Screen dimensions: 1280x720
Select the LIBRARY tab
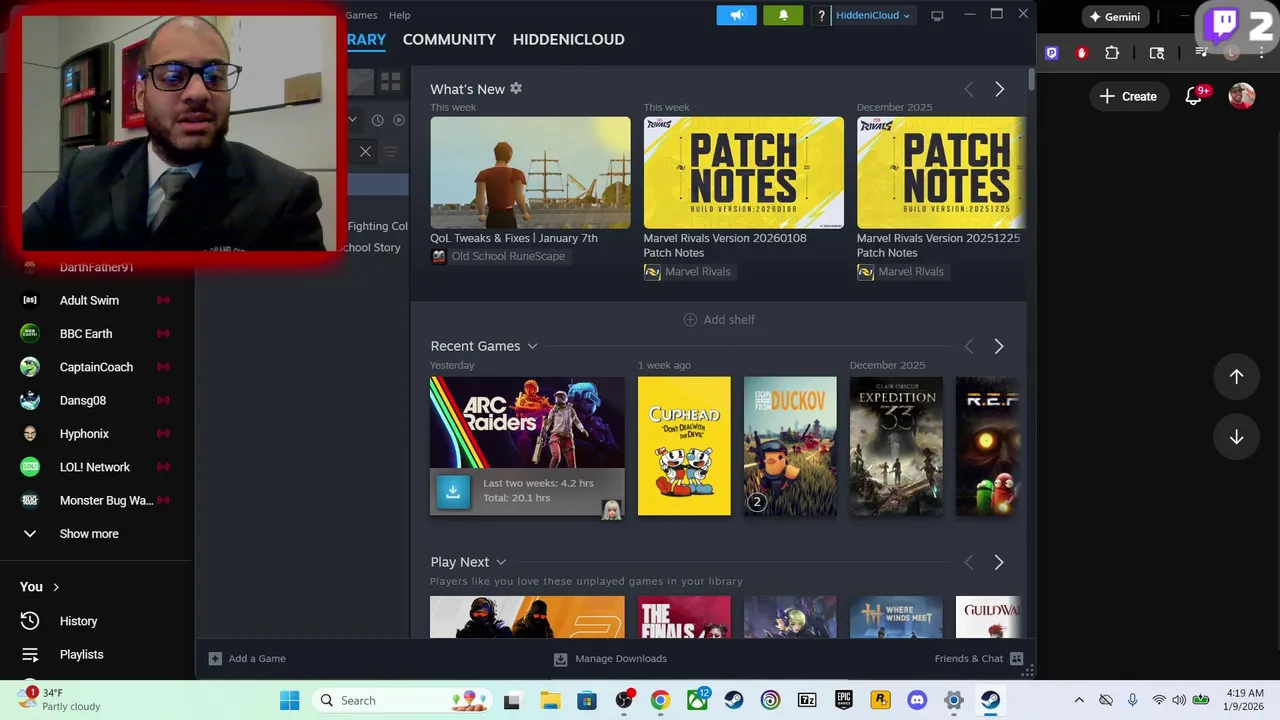point(366,39)
